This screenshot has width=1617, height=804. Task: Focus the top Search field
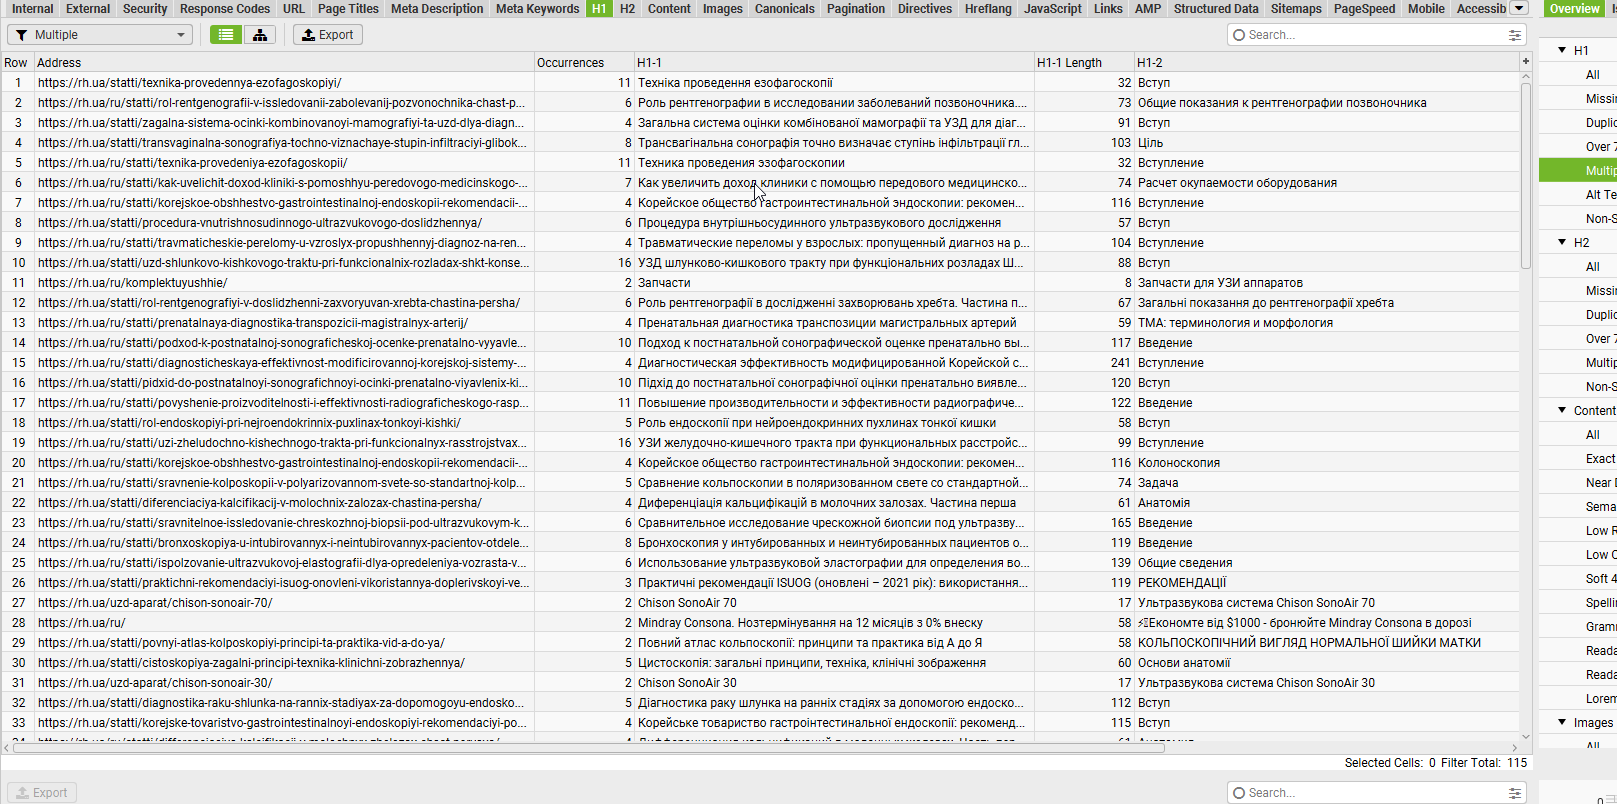pyautogui.click(x=1369, y=35)
